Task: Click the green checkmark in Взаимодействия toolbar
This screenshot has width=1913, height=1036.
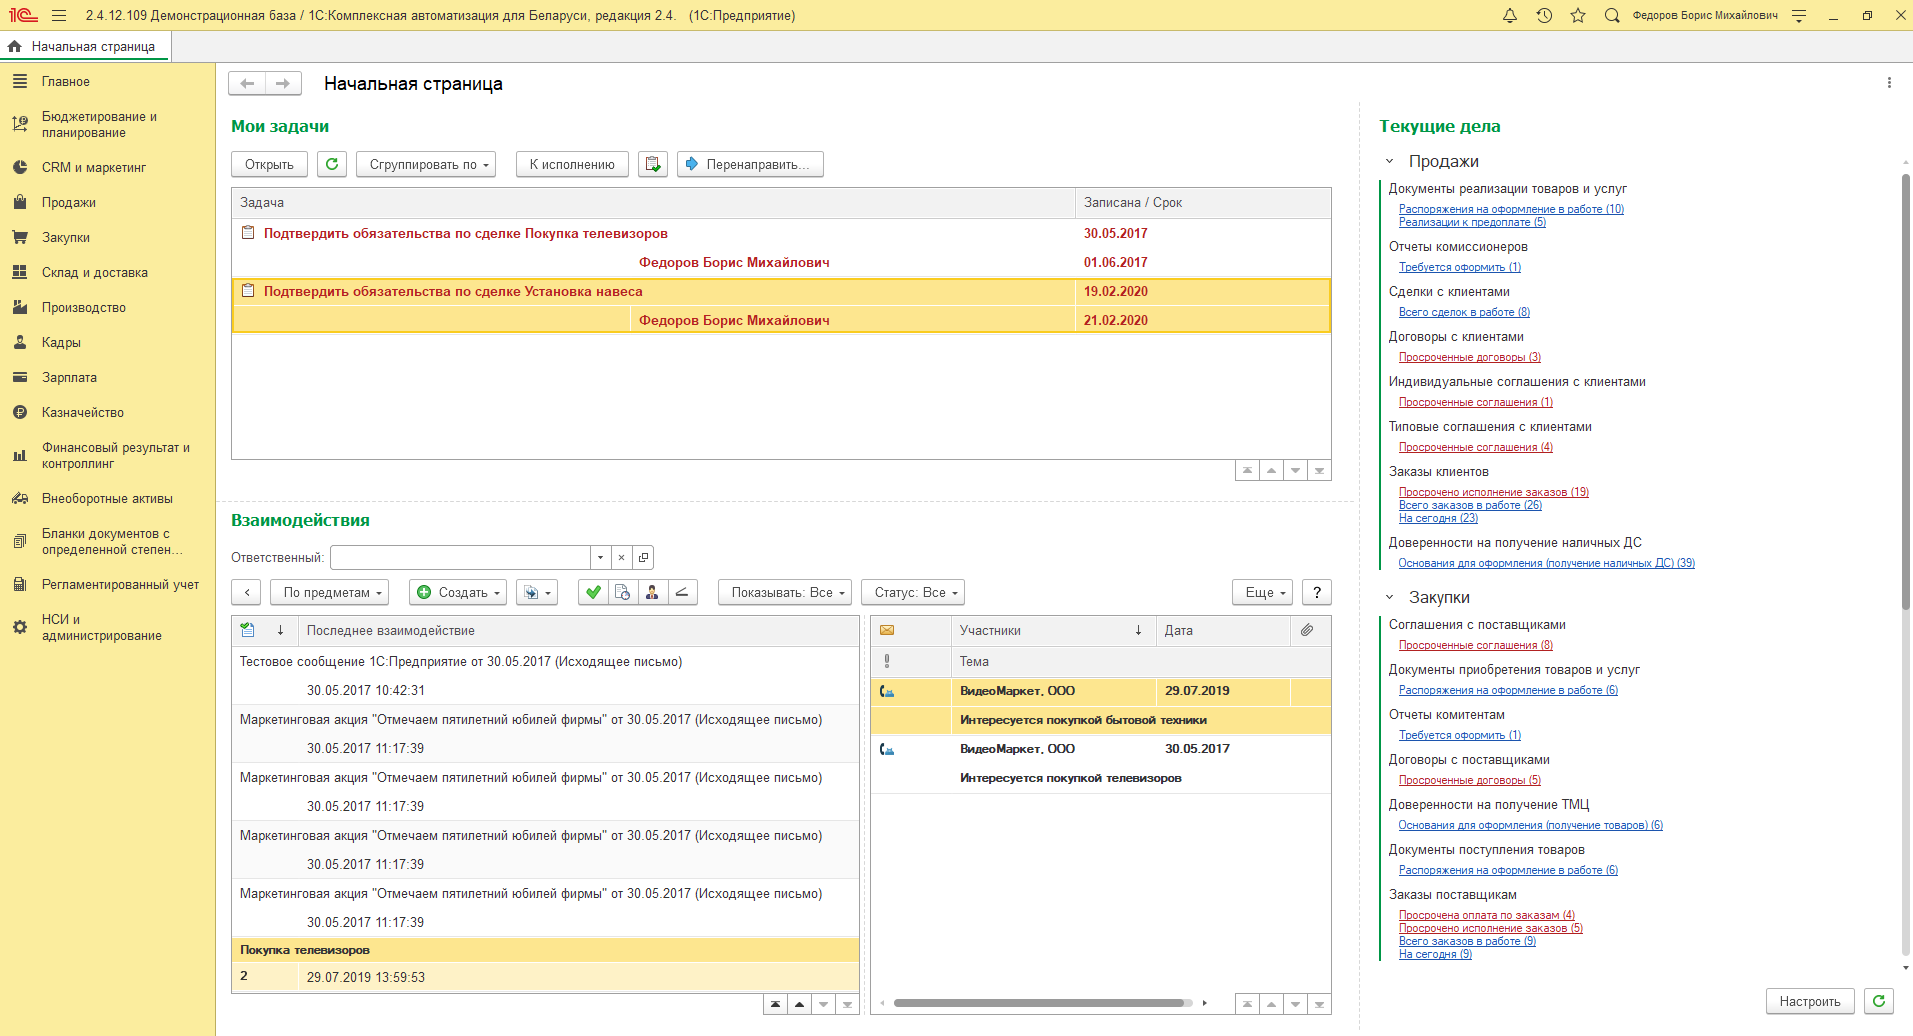Action: [593, 592]
